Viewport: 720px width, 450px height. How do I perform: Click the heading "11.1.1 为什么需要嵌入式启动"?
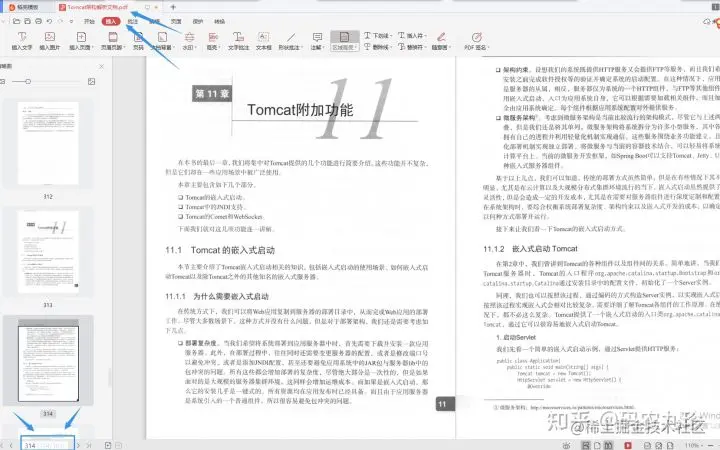point(217,296)
